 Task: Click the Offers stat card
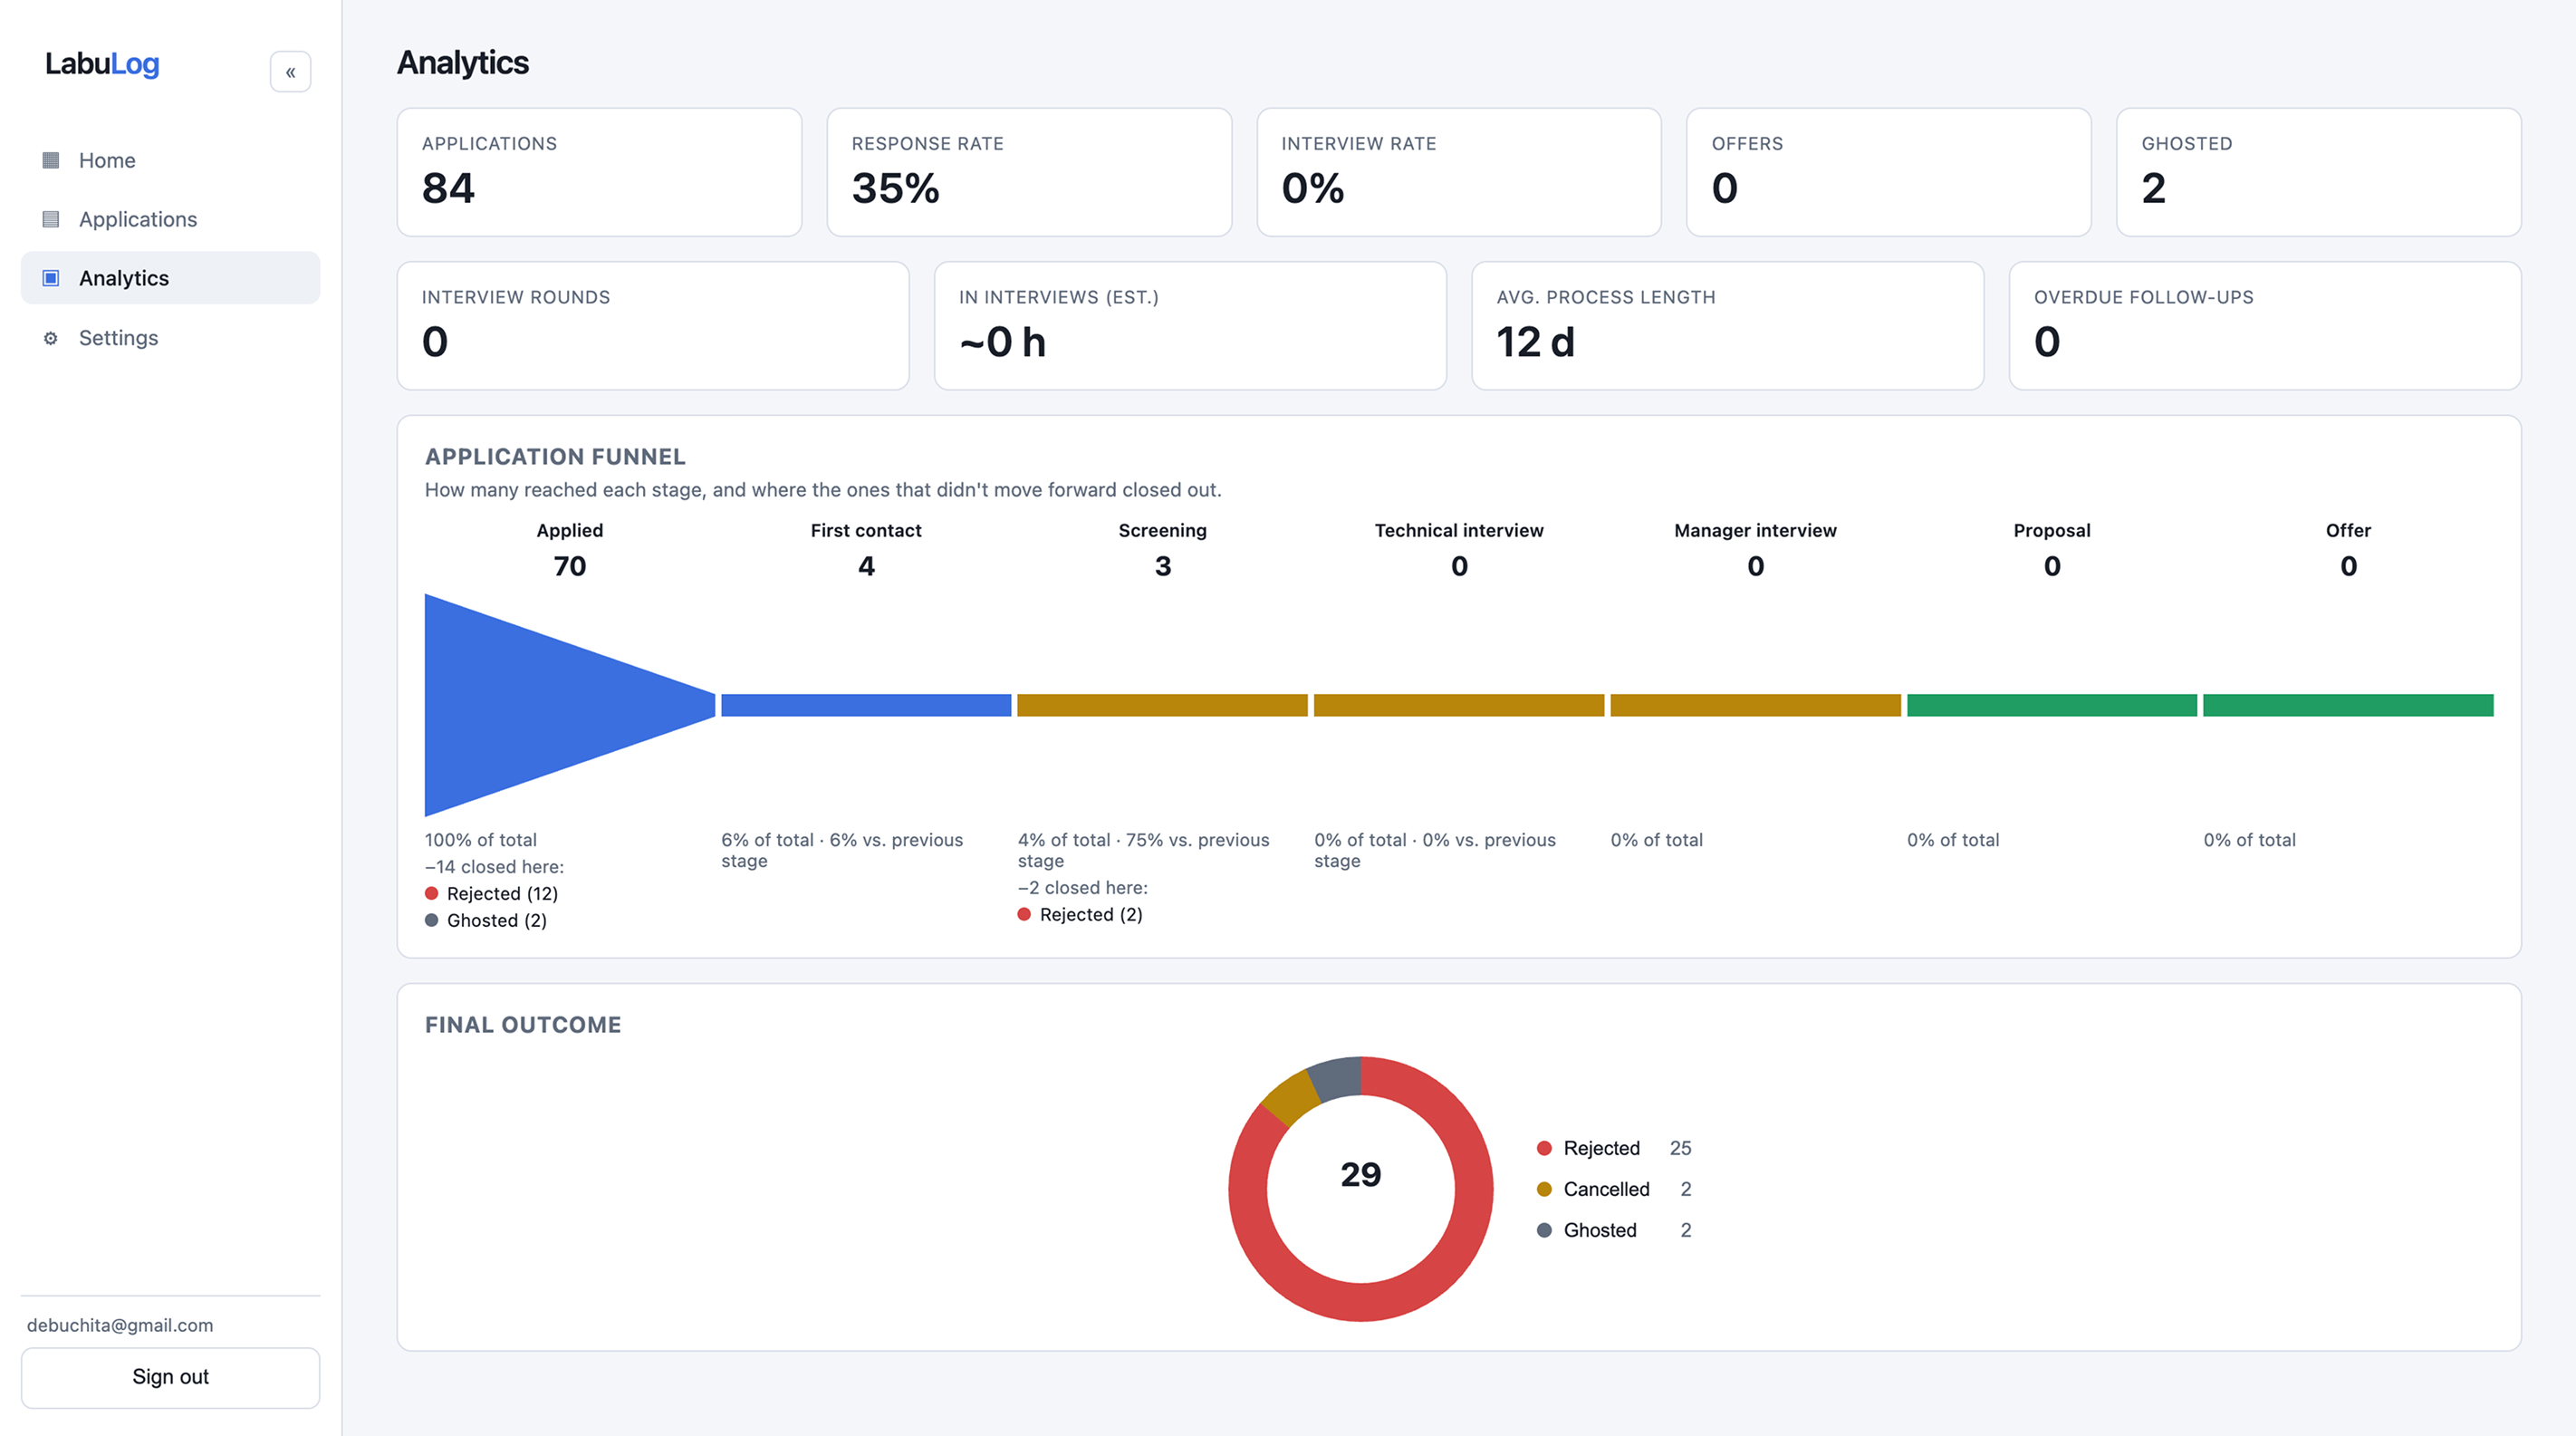(1889, 172)
